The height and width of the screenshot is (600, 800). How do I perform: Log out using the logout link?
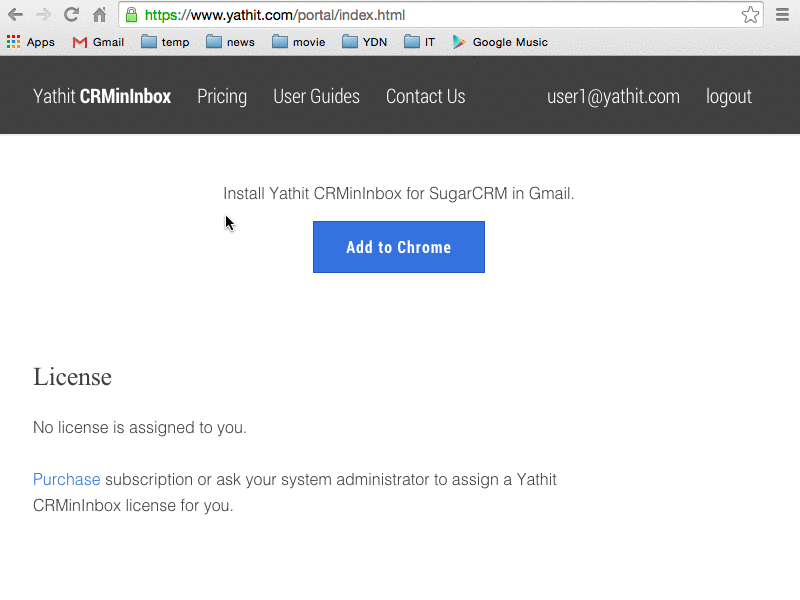[729, 96]
